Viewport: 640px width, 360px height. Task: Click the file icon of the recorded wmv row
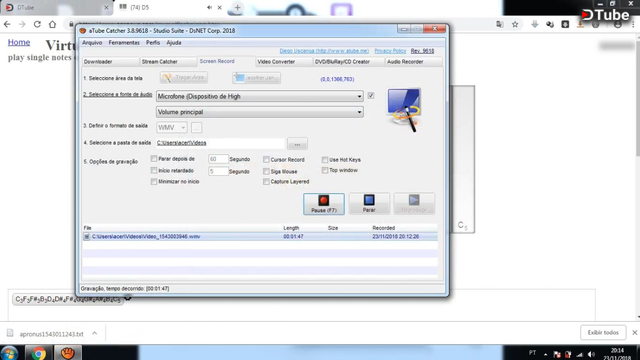[87, 237]
